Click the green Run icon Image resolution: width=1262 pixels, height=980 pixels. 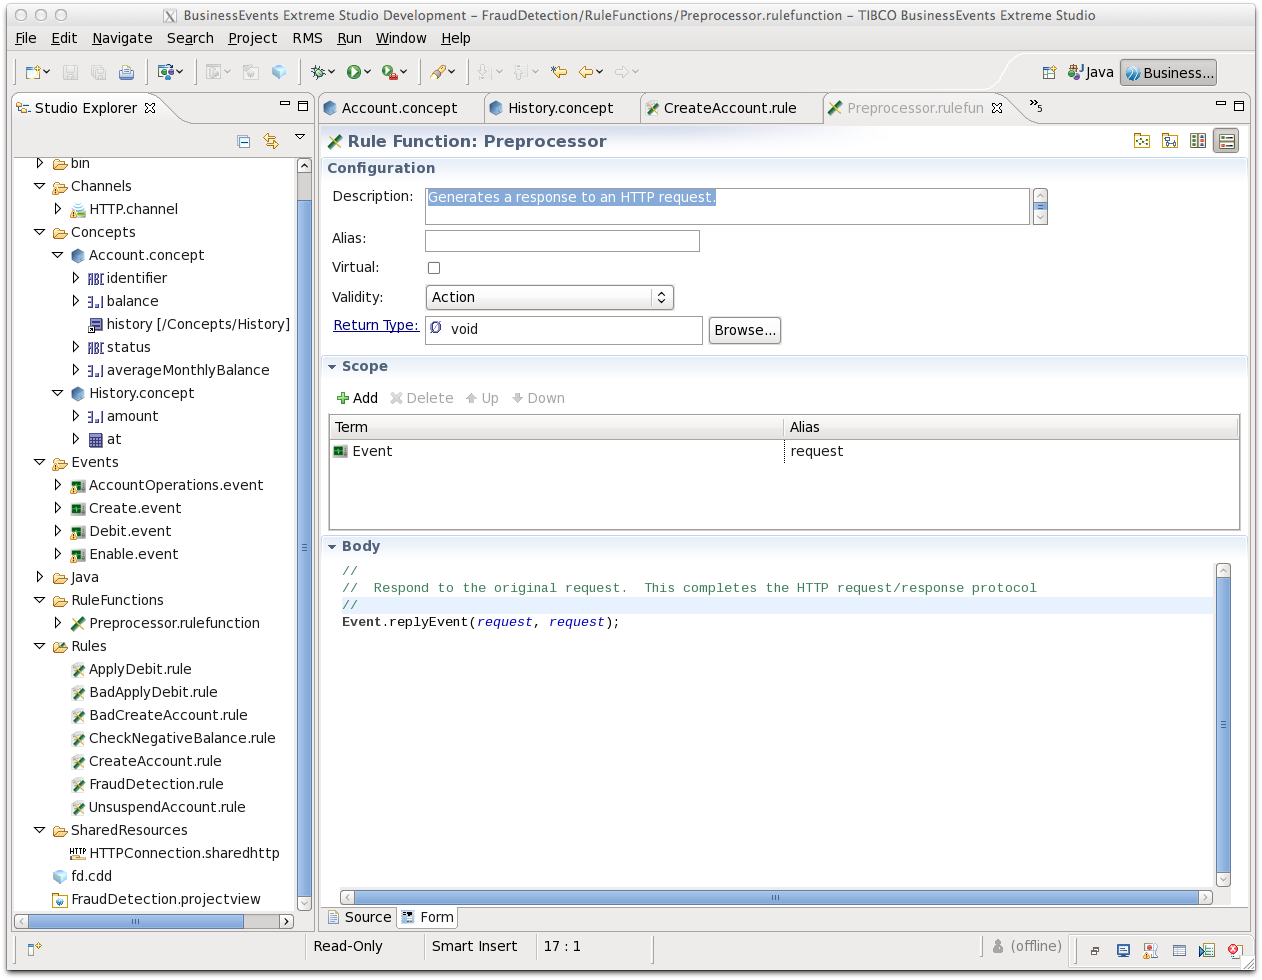pos(354,72)
